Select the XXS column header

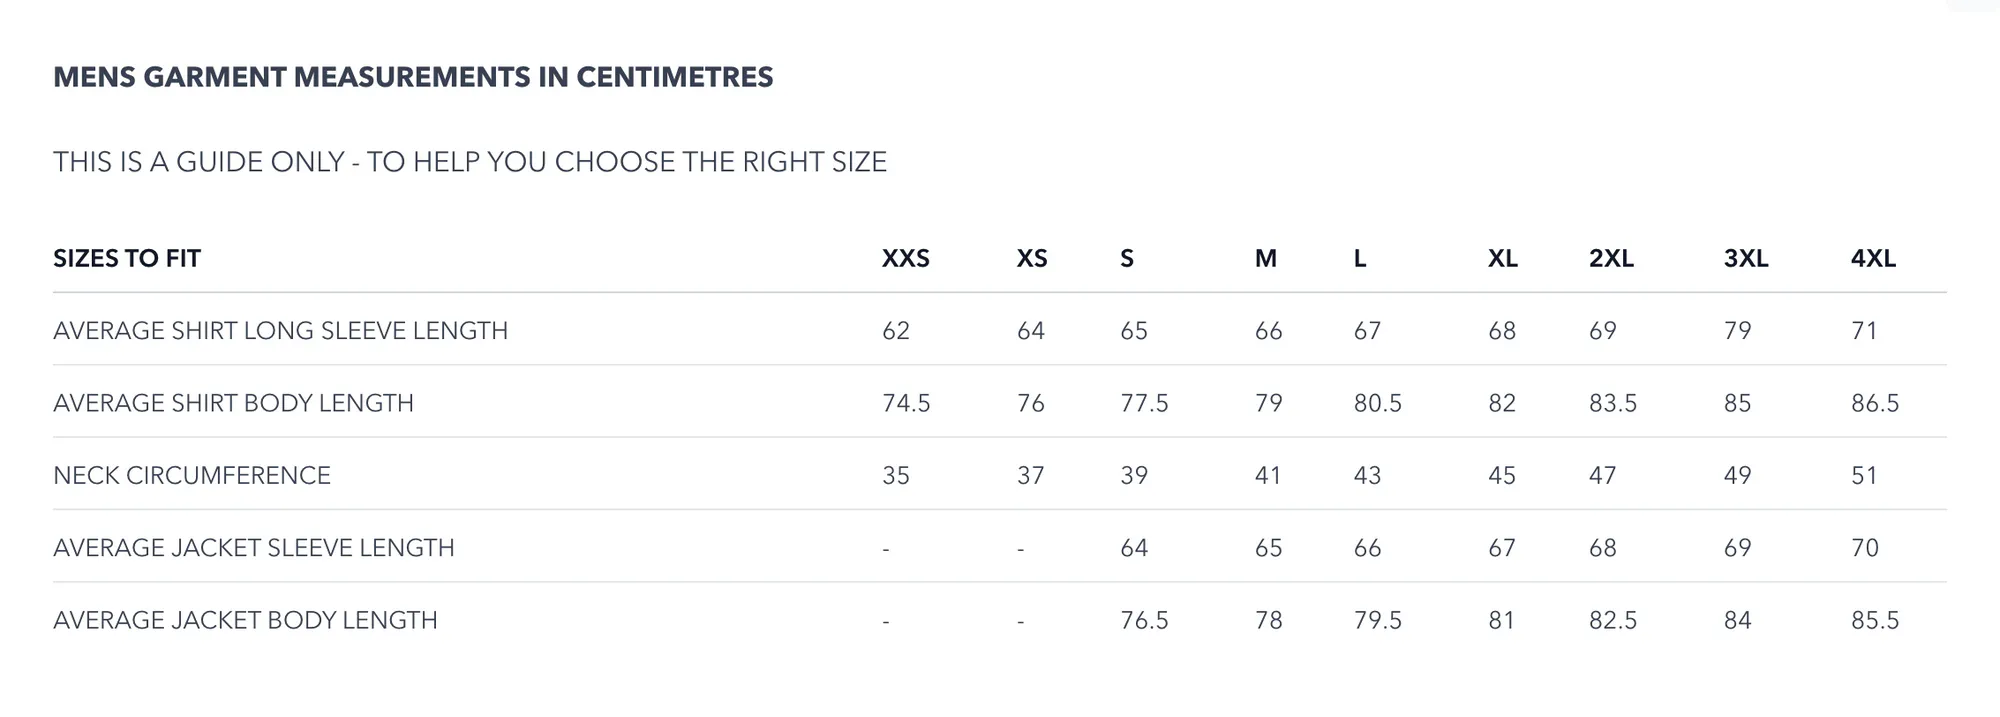906,258
